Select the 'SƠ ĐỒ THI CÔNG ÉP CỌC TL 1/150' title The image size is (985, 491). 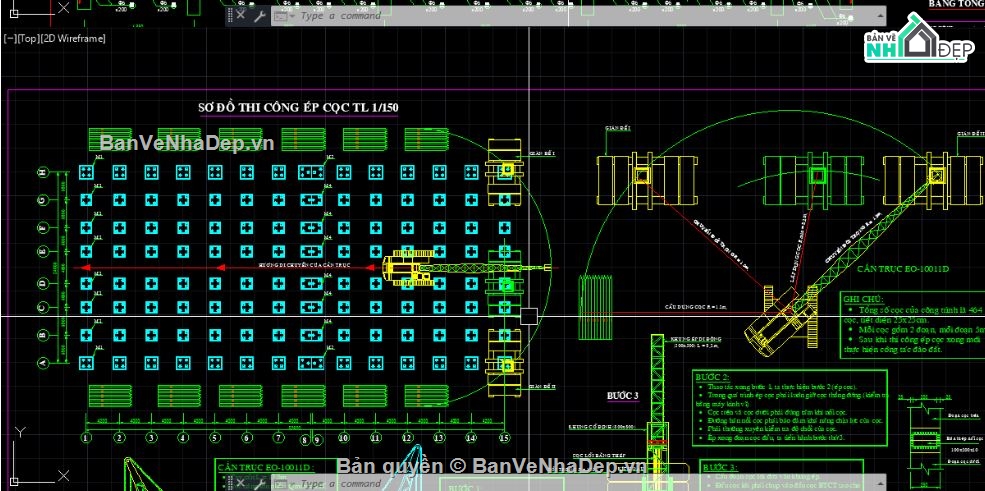[298, 108]
